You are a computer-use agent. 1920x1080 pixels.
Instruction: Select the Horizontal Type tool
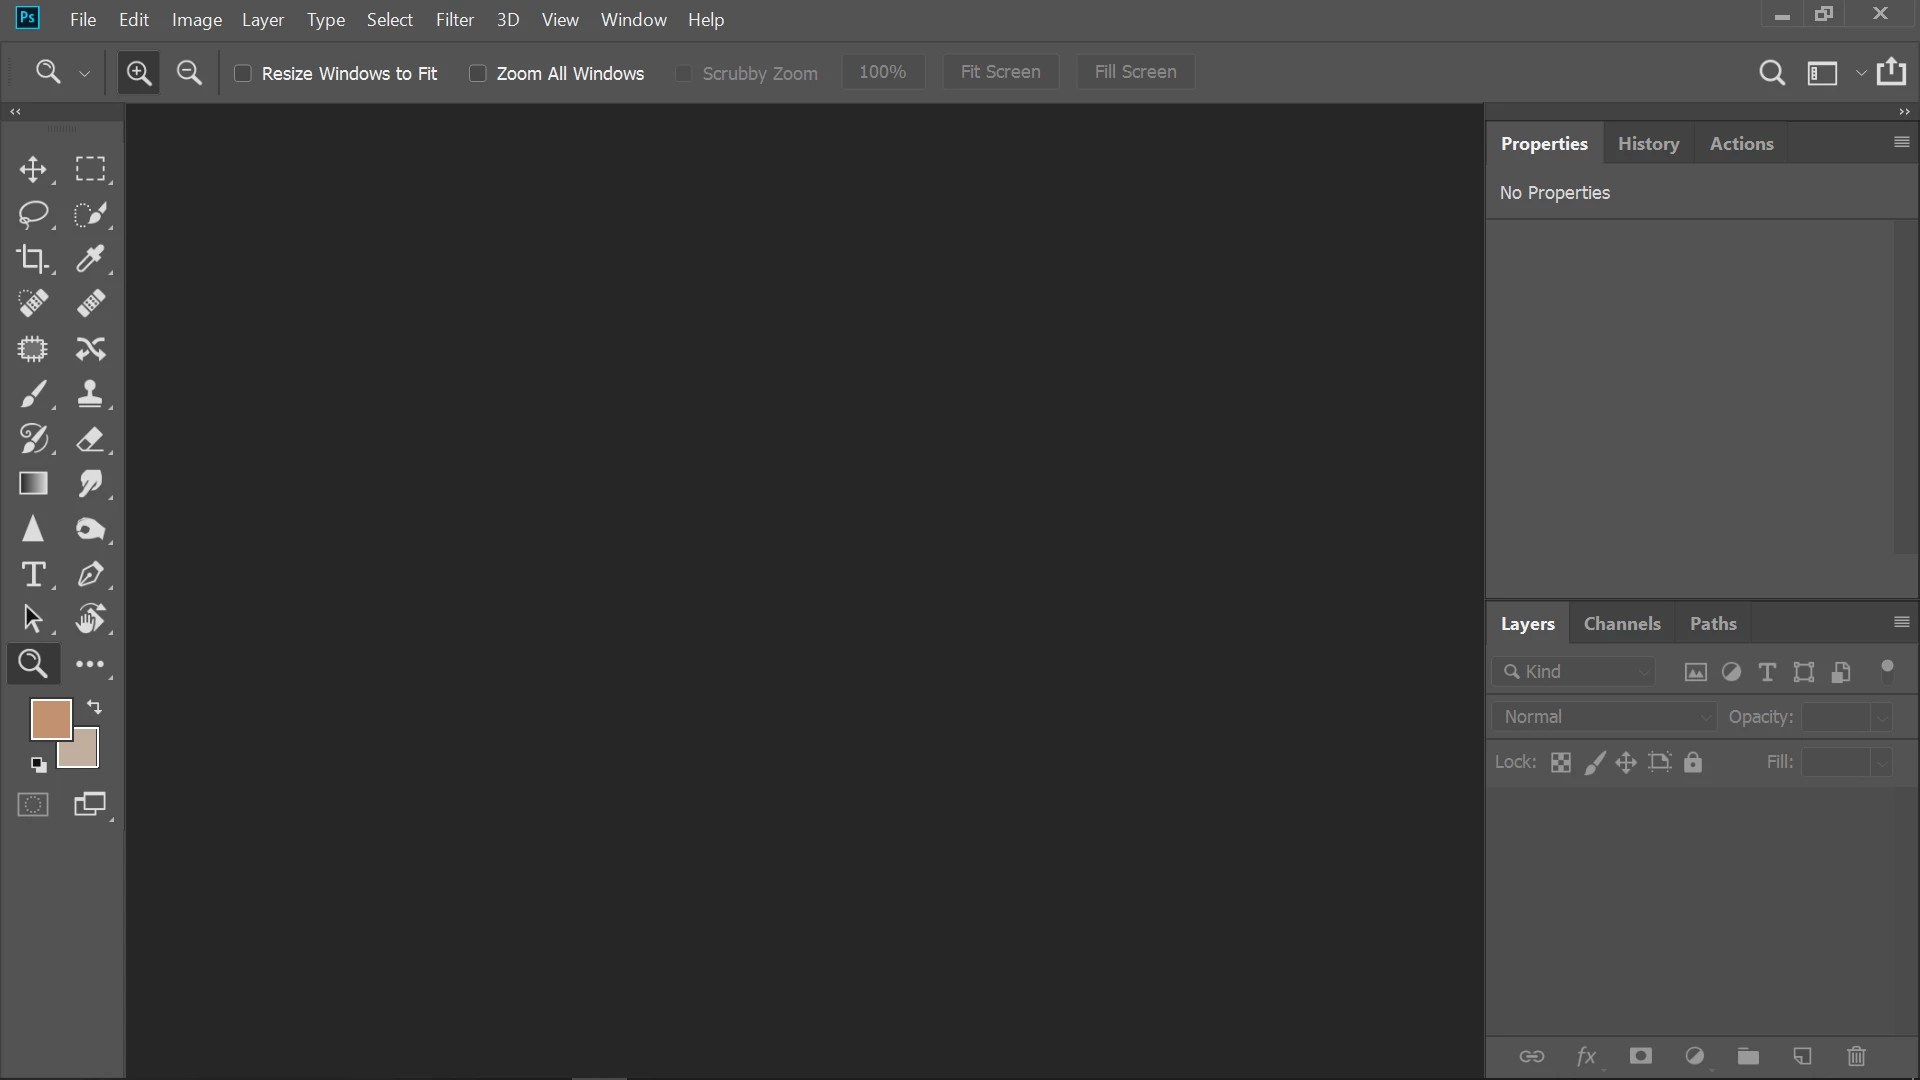pyautogui.click(x=33, y=574)
